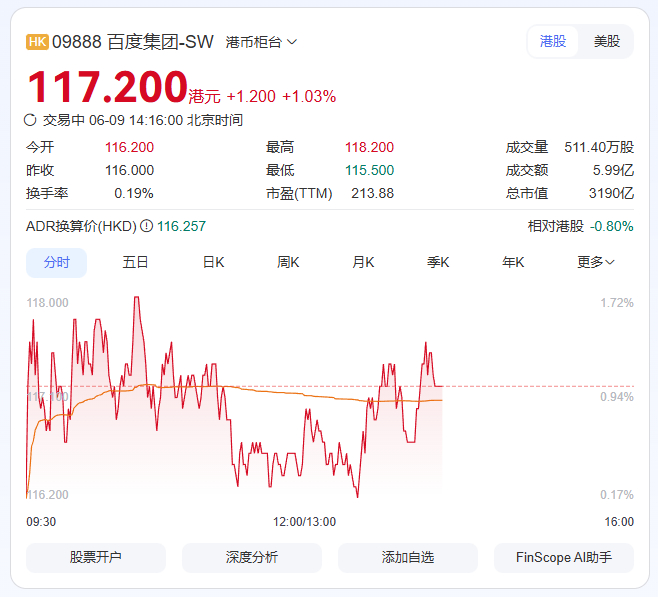Select the 日K chart tab
Image resolution: width=658 pixels, height=597 pixels.
click(x=213, y=263)
